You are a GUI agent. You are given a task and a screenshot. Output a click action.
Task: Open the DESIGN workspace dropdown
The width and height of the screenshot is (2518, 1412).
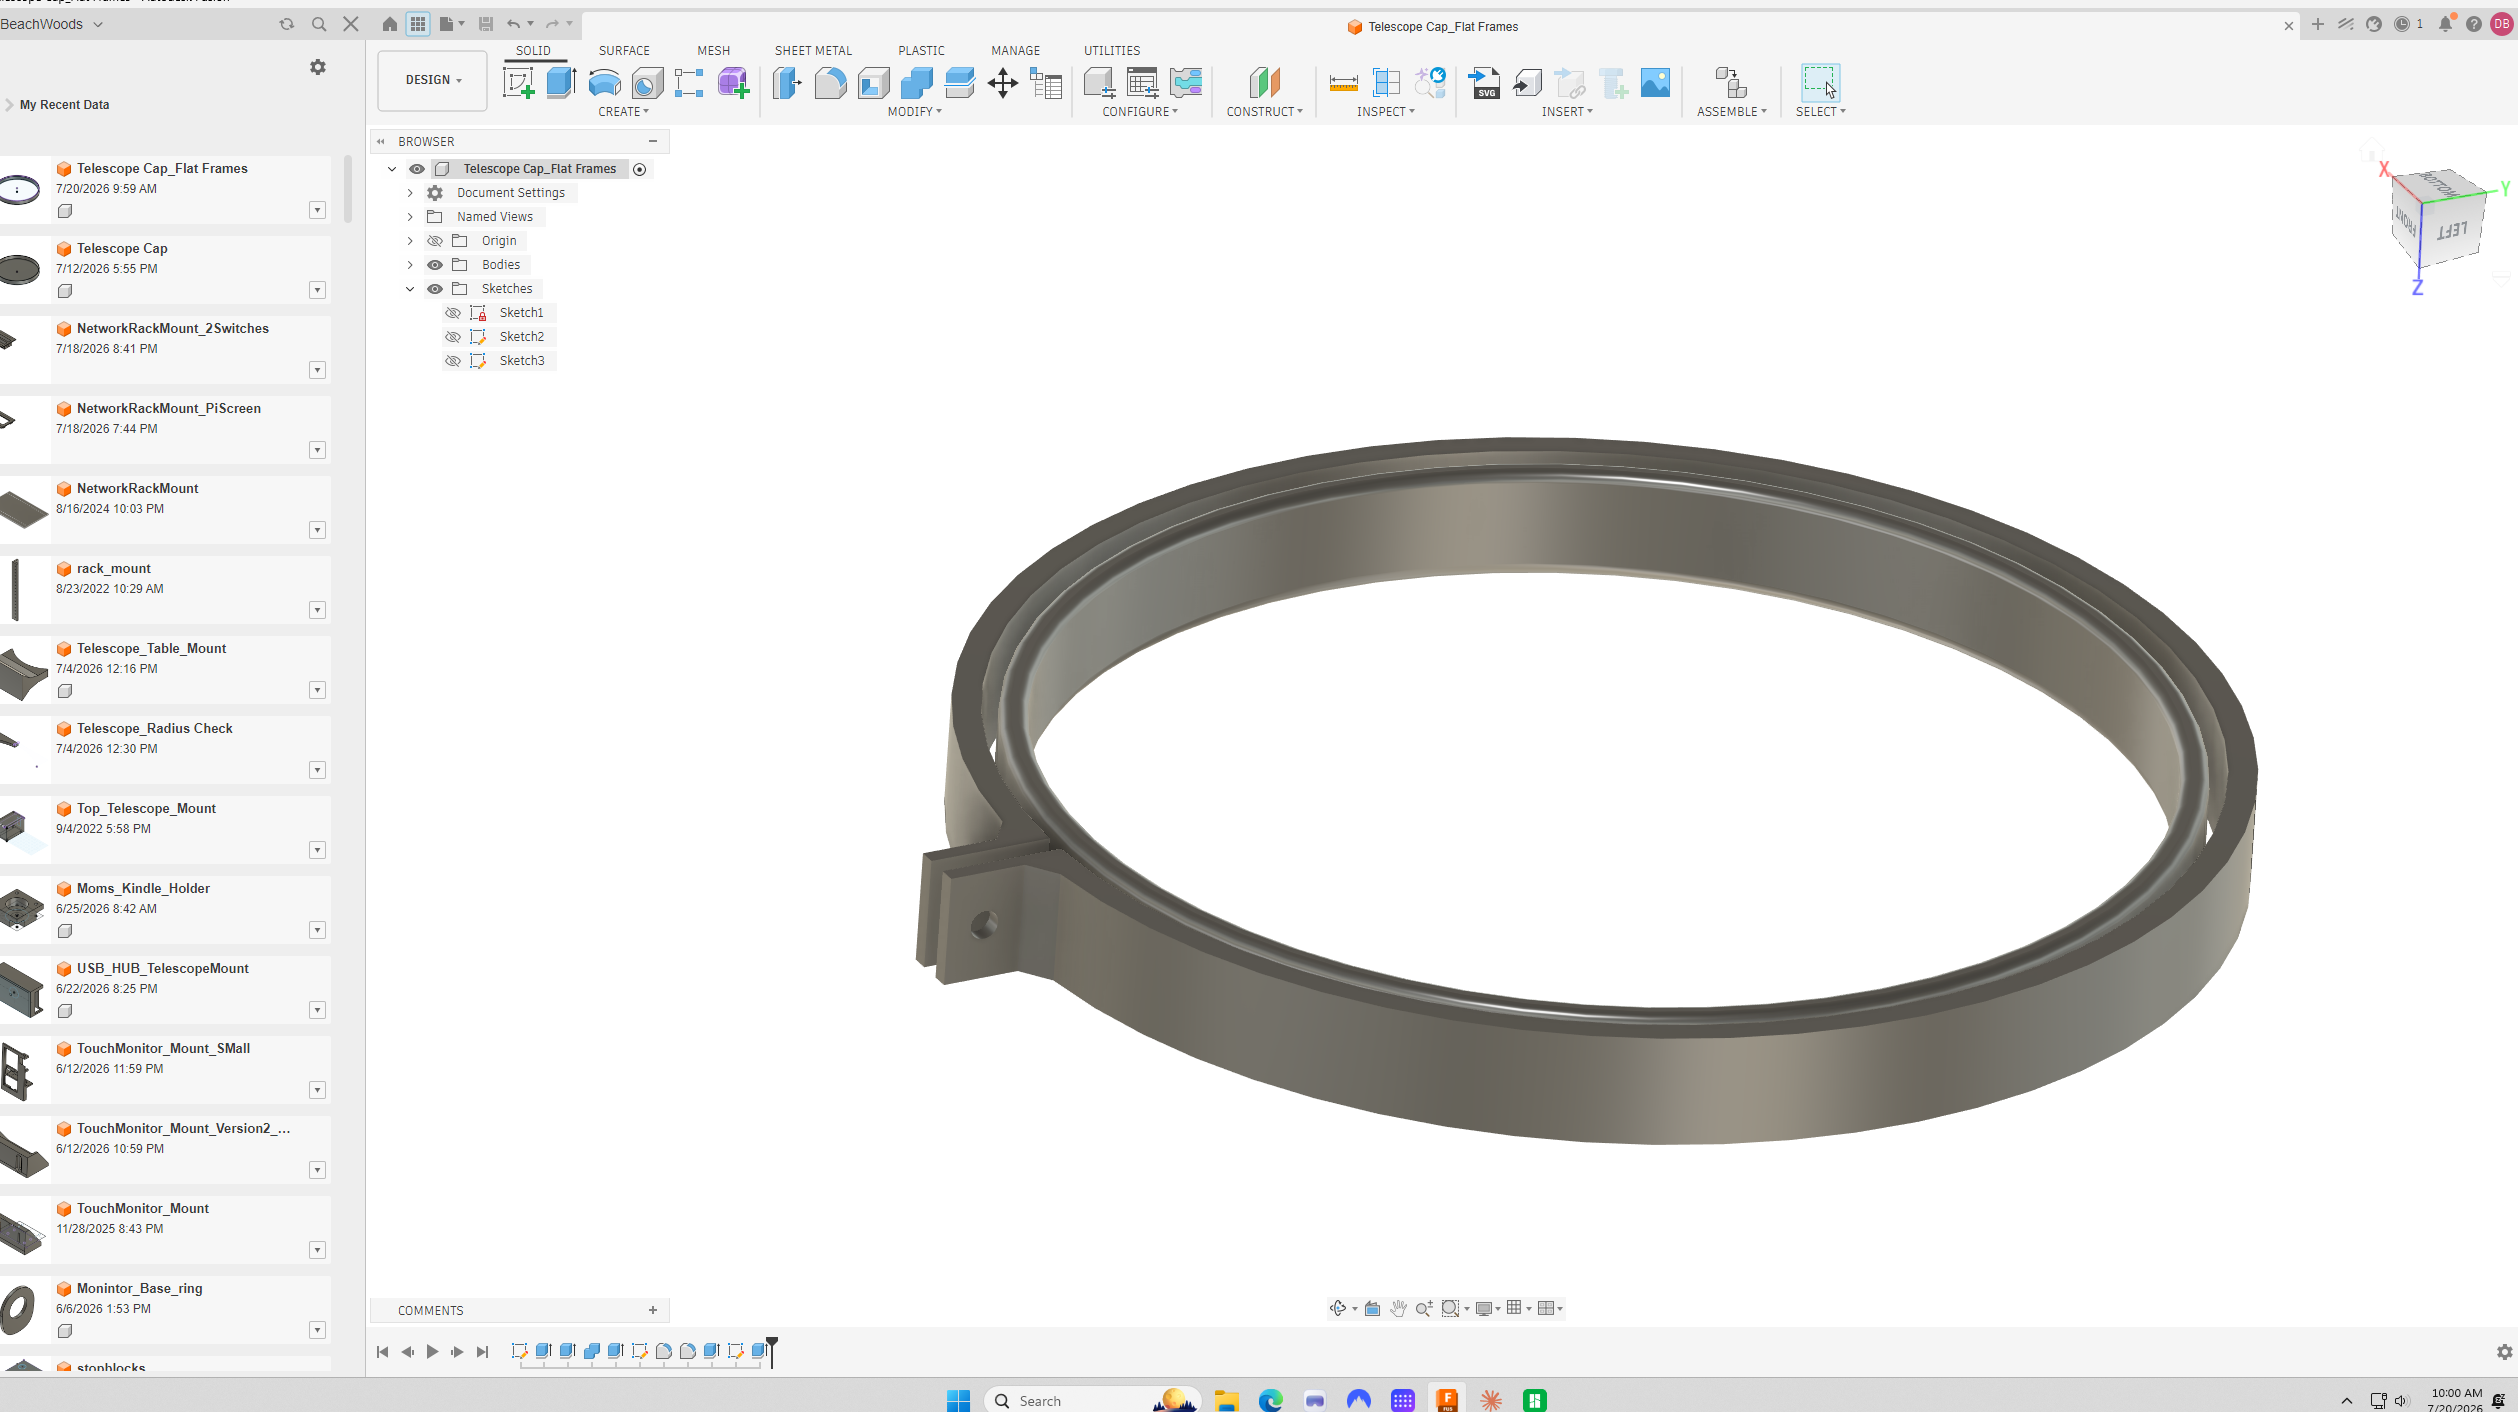(432, 80)
